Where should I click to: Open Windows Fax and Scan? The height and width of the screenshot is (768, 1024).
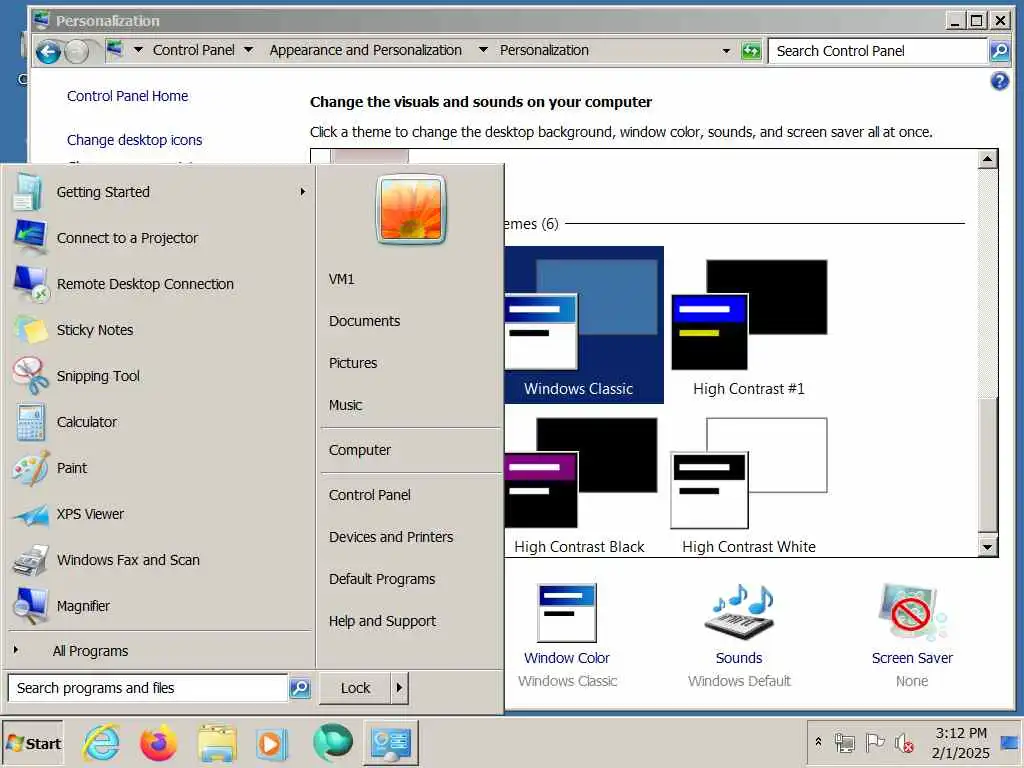(159, 560)
